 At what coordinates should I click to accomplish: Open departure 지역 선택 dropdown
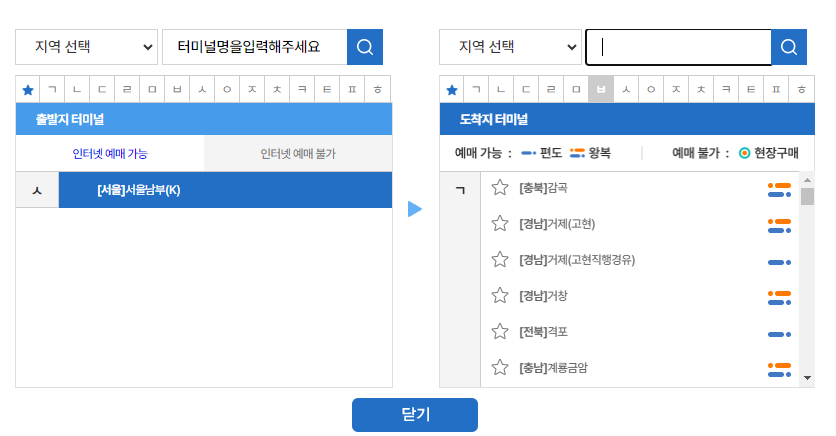86,47
